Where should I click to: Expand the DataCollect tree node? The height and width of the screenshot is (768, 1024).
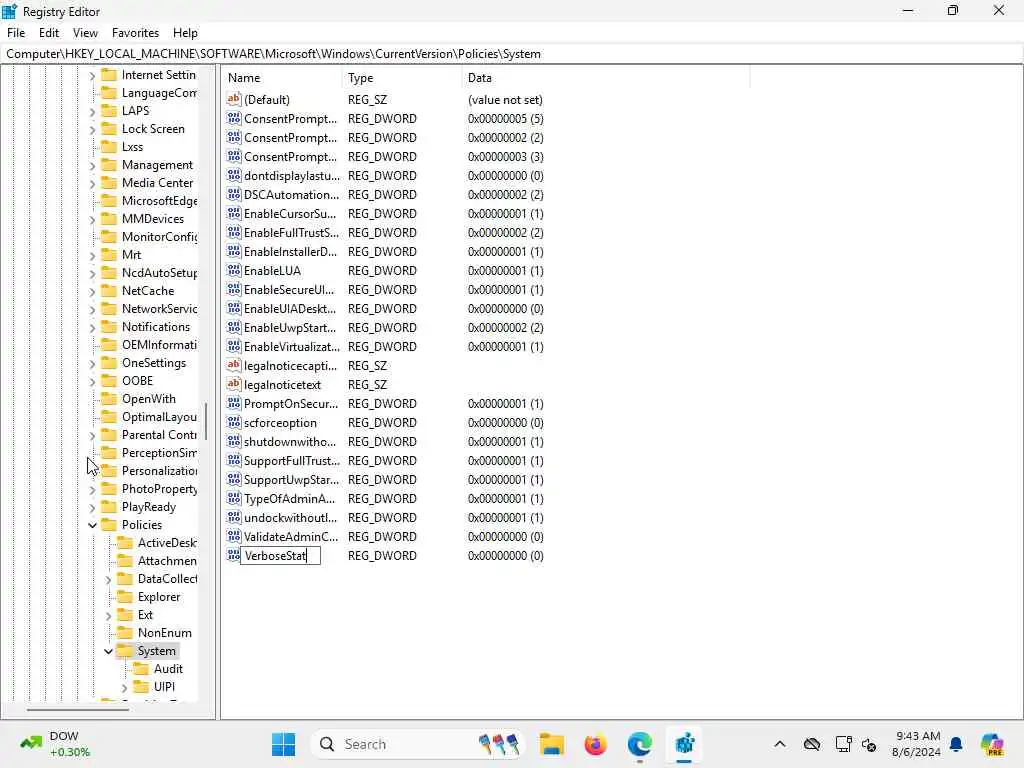point(108,579)
